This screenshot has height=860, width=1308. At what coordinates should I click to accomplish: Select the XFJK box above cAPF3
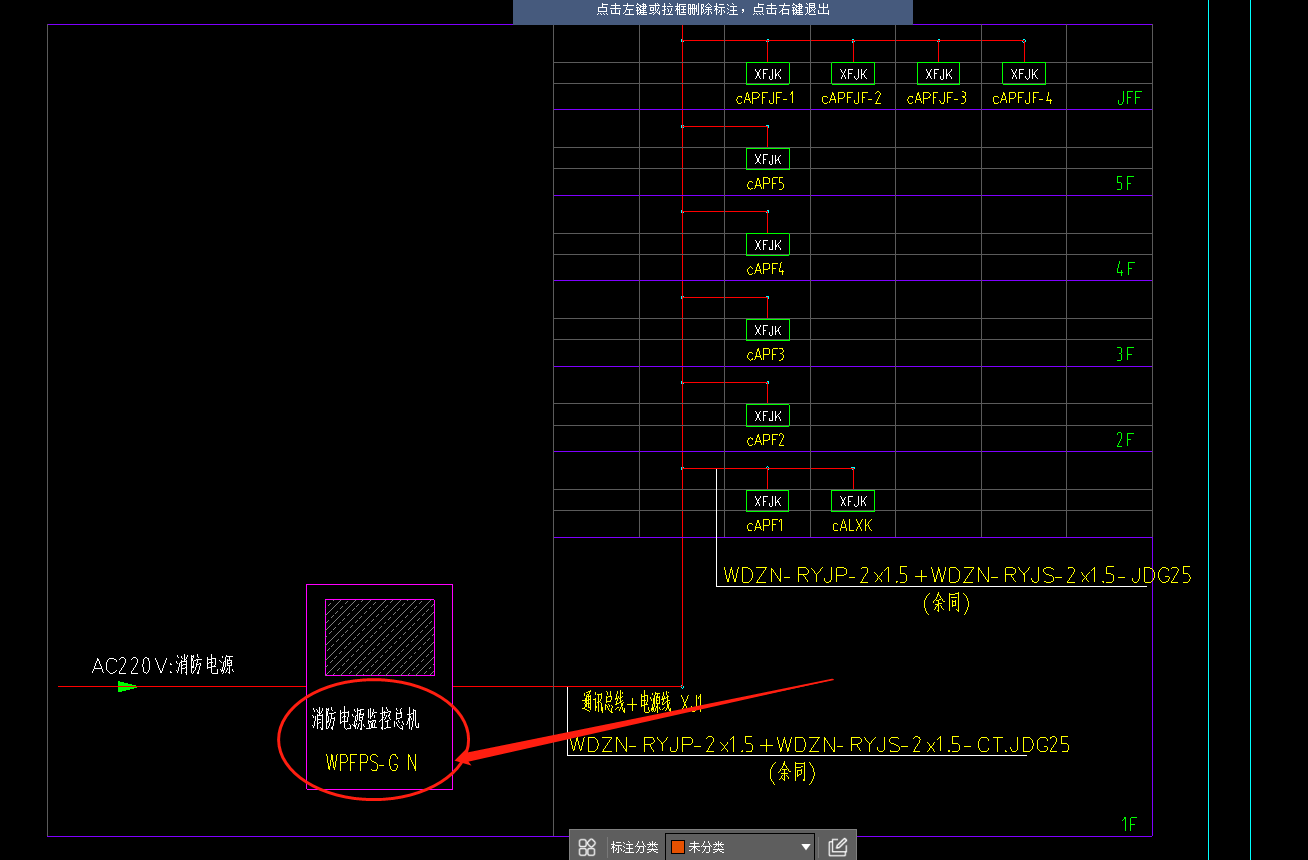click(768, 330)
